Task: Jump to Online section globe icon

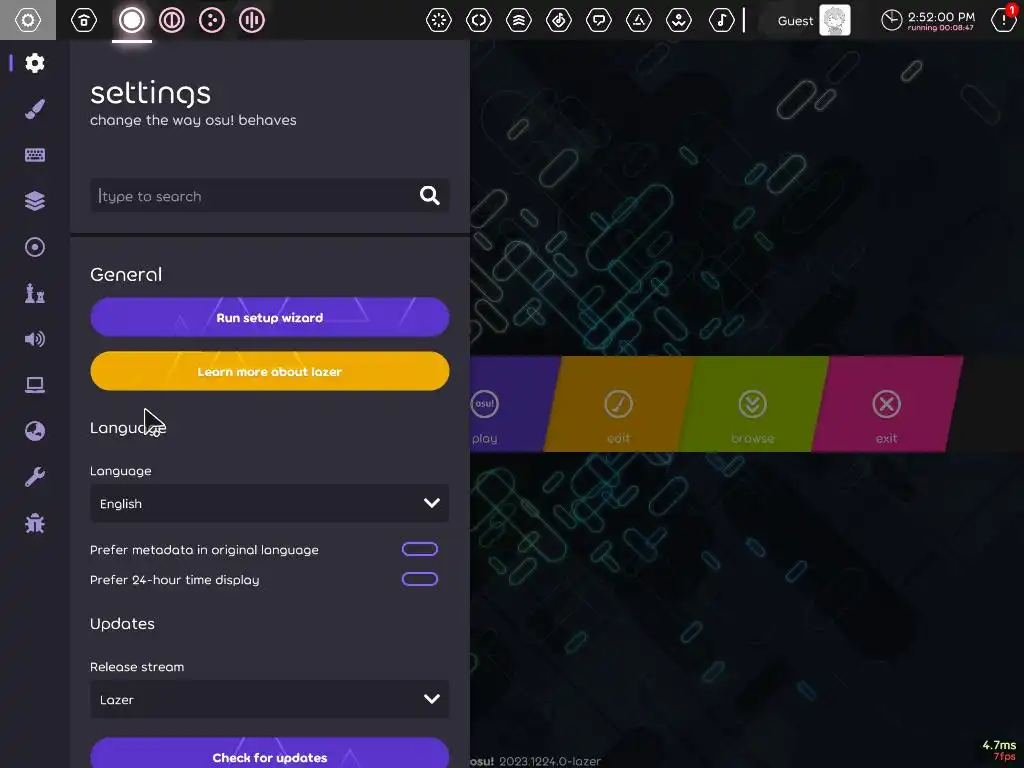Action: click(x=35, y=431)
